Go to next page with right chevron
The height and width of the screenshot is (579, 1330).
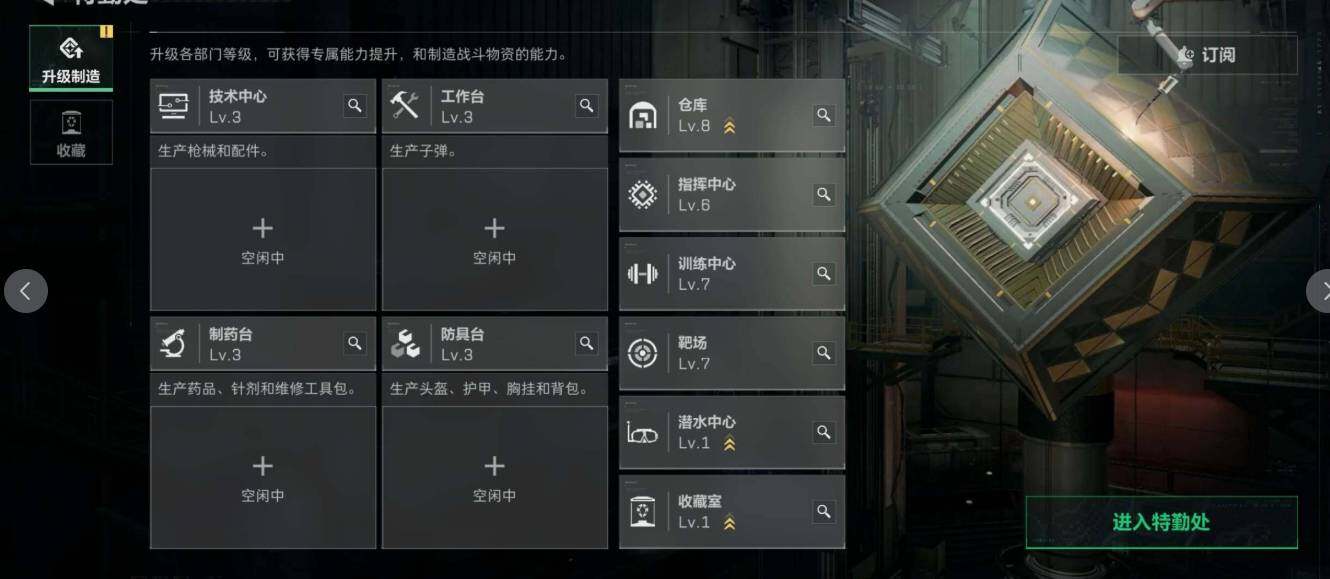click(1319, 291)
